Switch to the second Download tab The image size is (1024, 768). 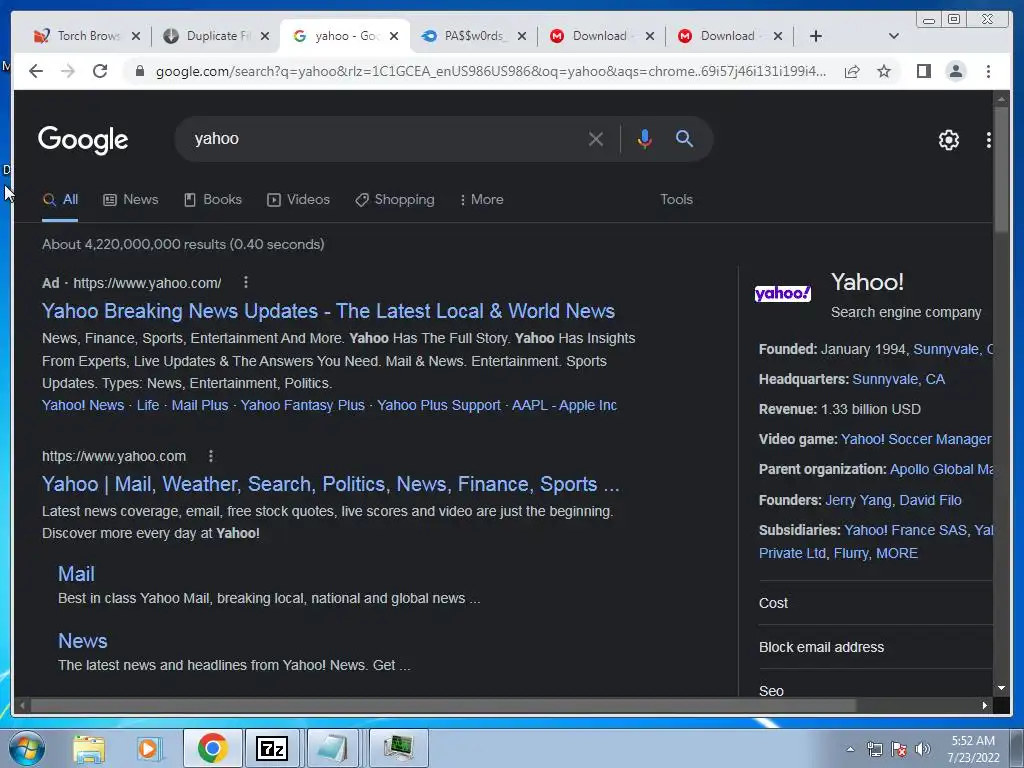(x=727, y=36)
